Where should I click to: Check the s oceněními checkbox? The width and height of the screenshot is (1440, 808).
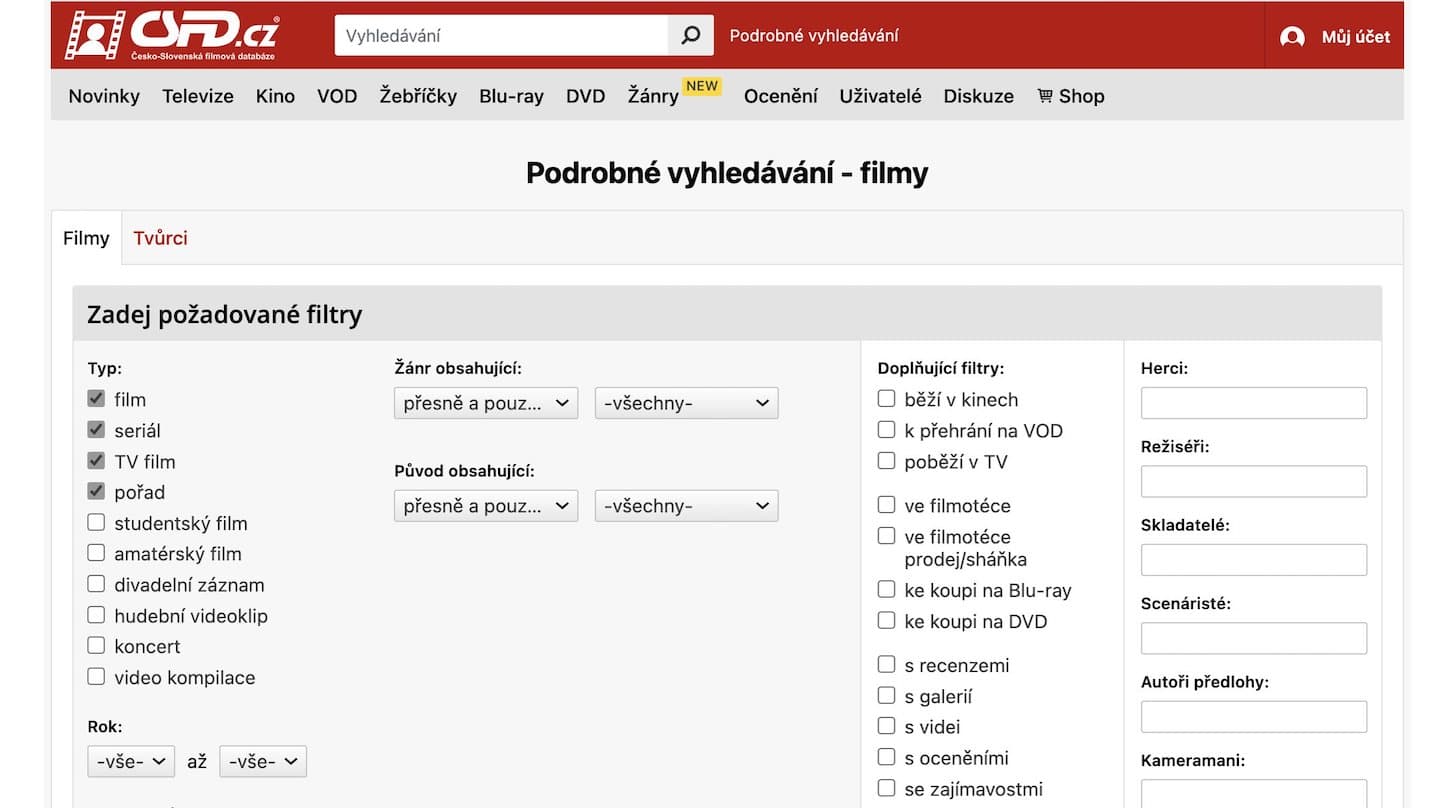pyautogui.click(x=886, y=757)
